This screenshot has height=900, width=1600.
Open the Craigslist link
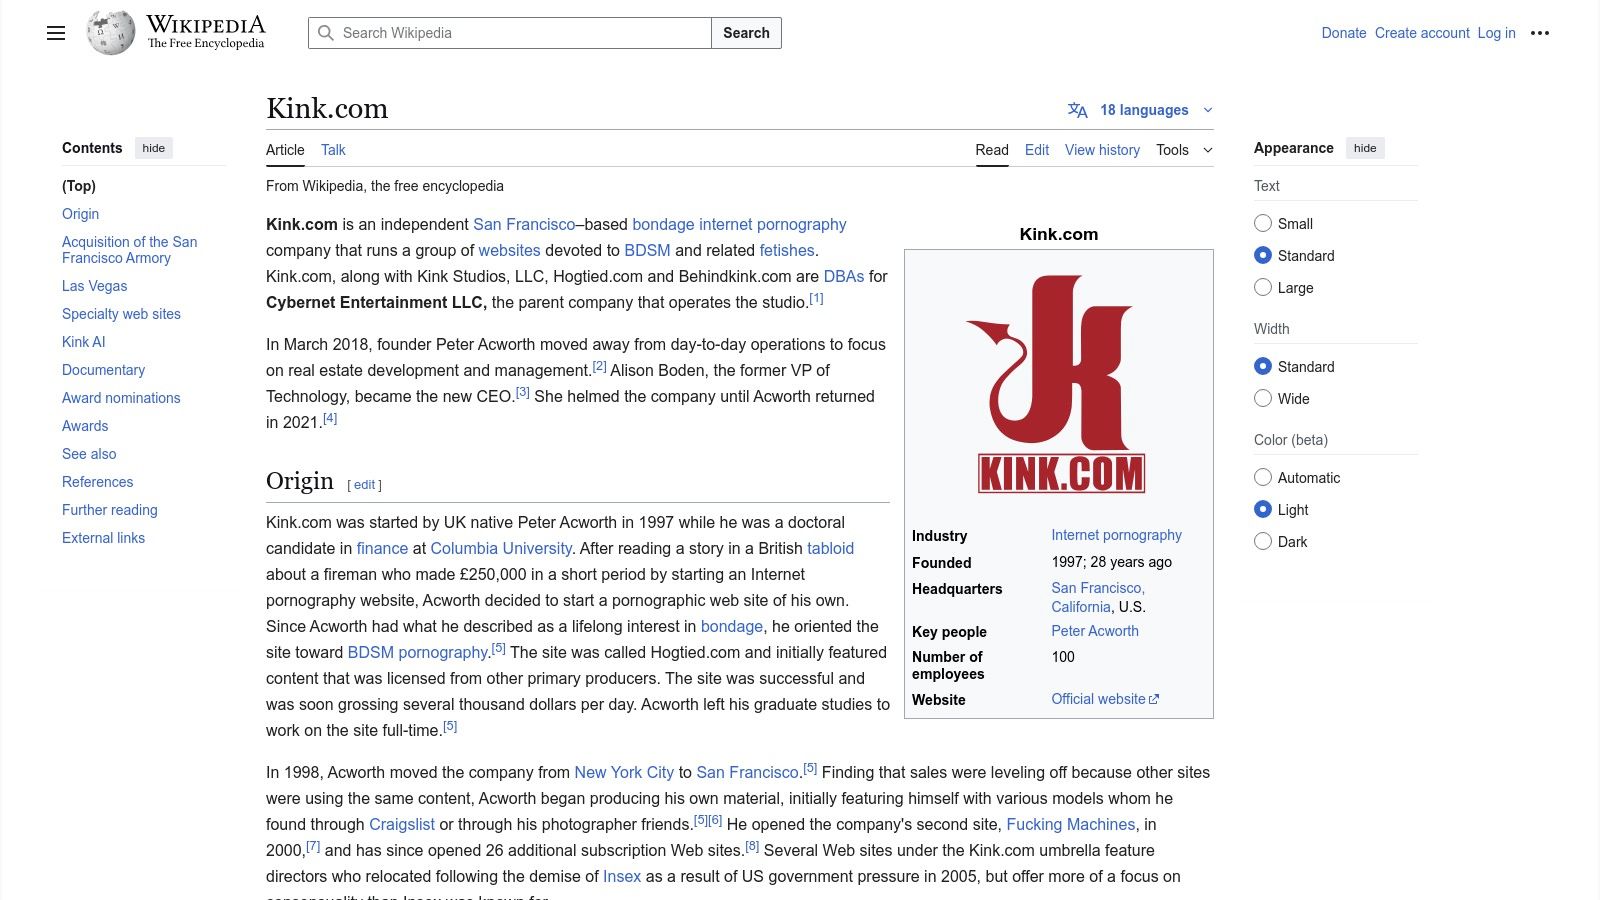402,825
